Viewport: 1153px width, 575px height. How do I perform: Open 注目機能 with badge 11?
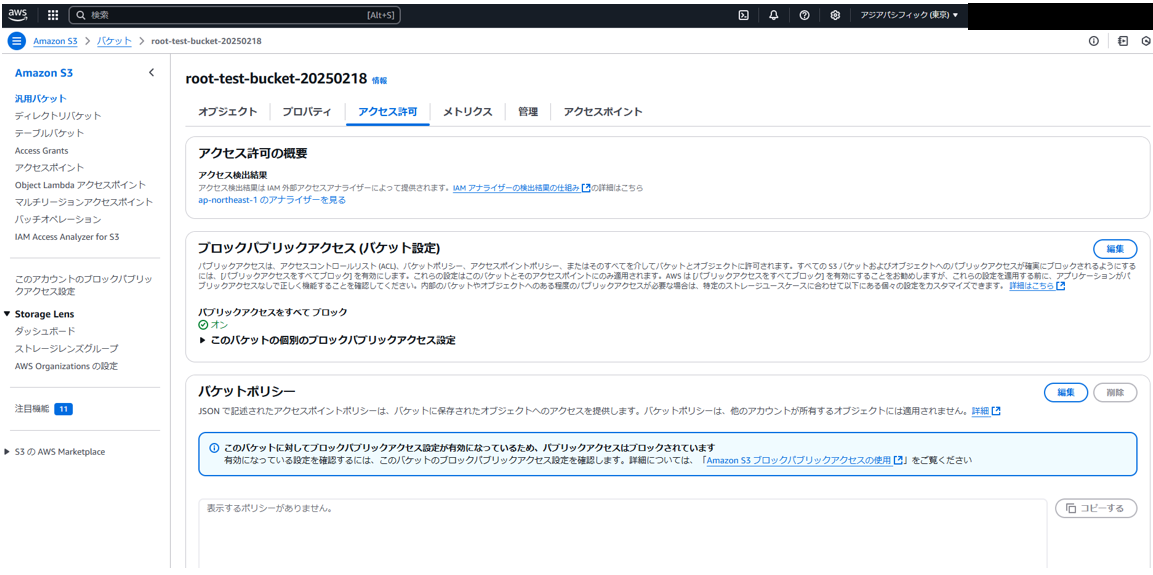43,409
